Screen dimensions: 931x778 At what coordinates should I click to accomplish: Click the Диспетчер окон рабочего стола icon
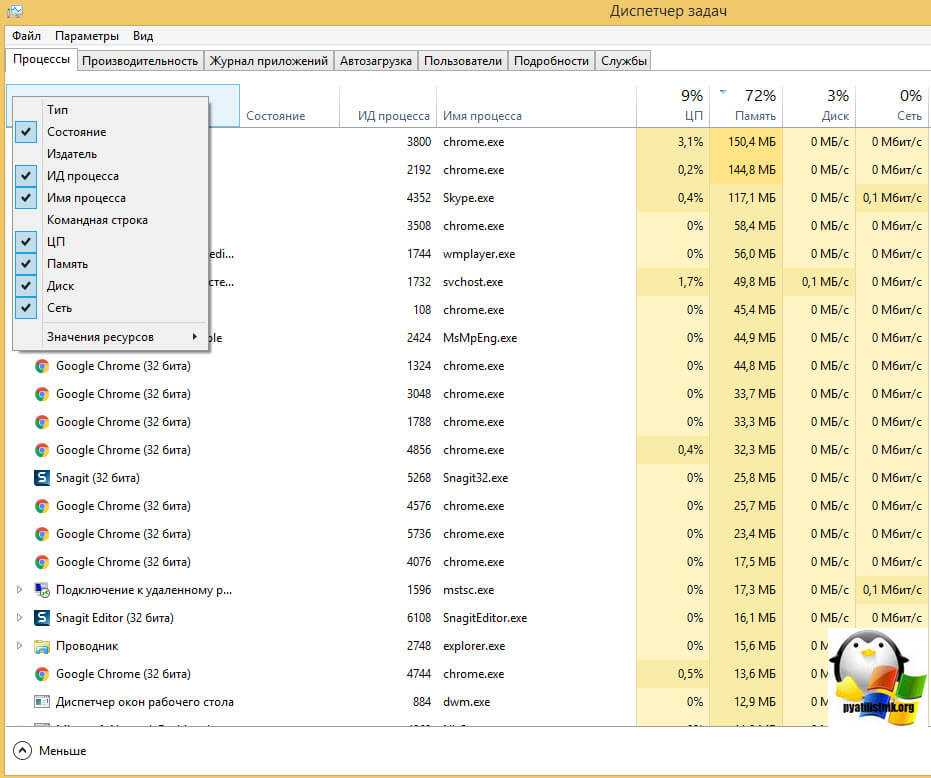click(x=42, y=702)
